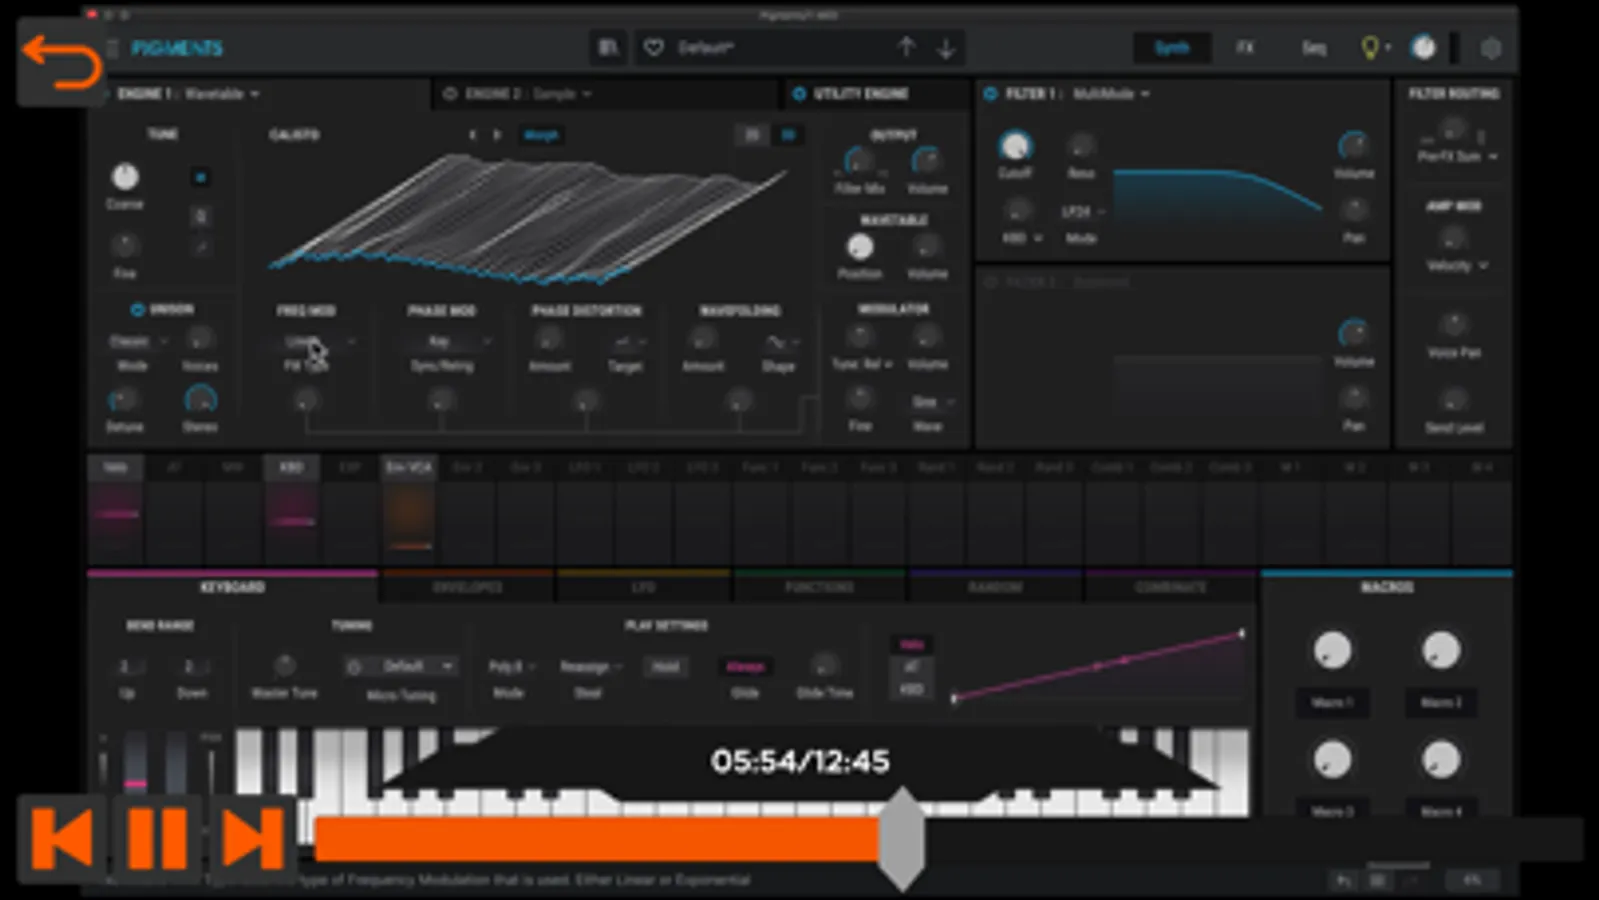Open the Amp Mod Velocity dropdown
The height and width of the screenshot is (900, 1599).
point(1455,266)
